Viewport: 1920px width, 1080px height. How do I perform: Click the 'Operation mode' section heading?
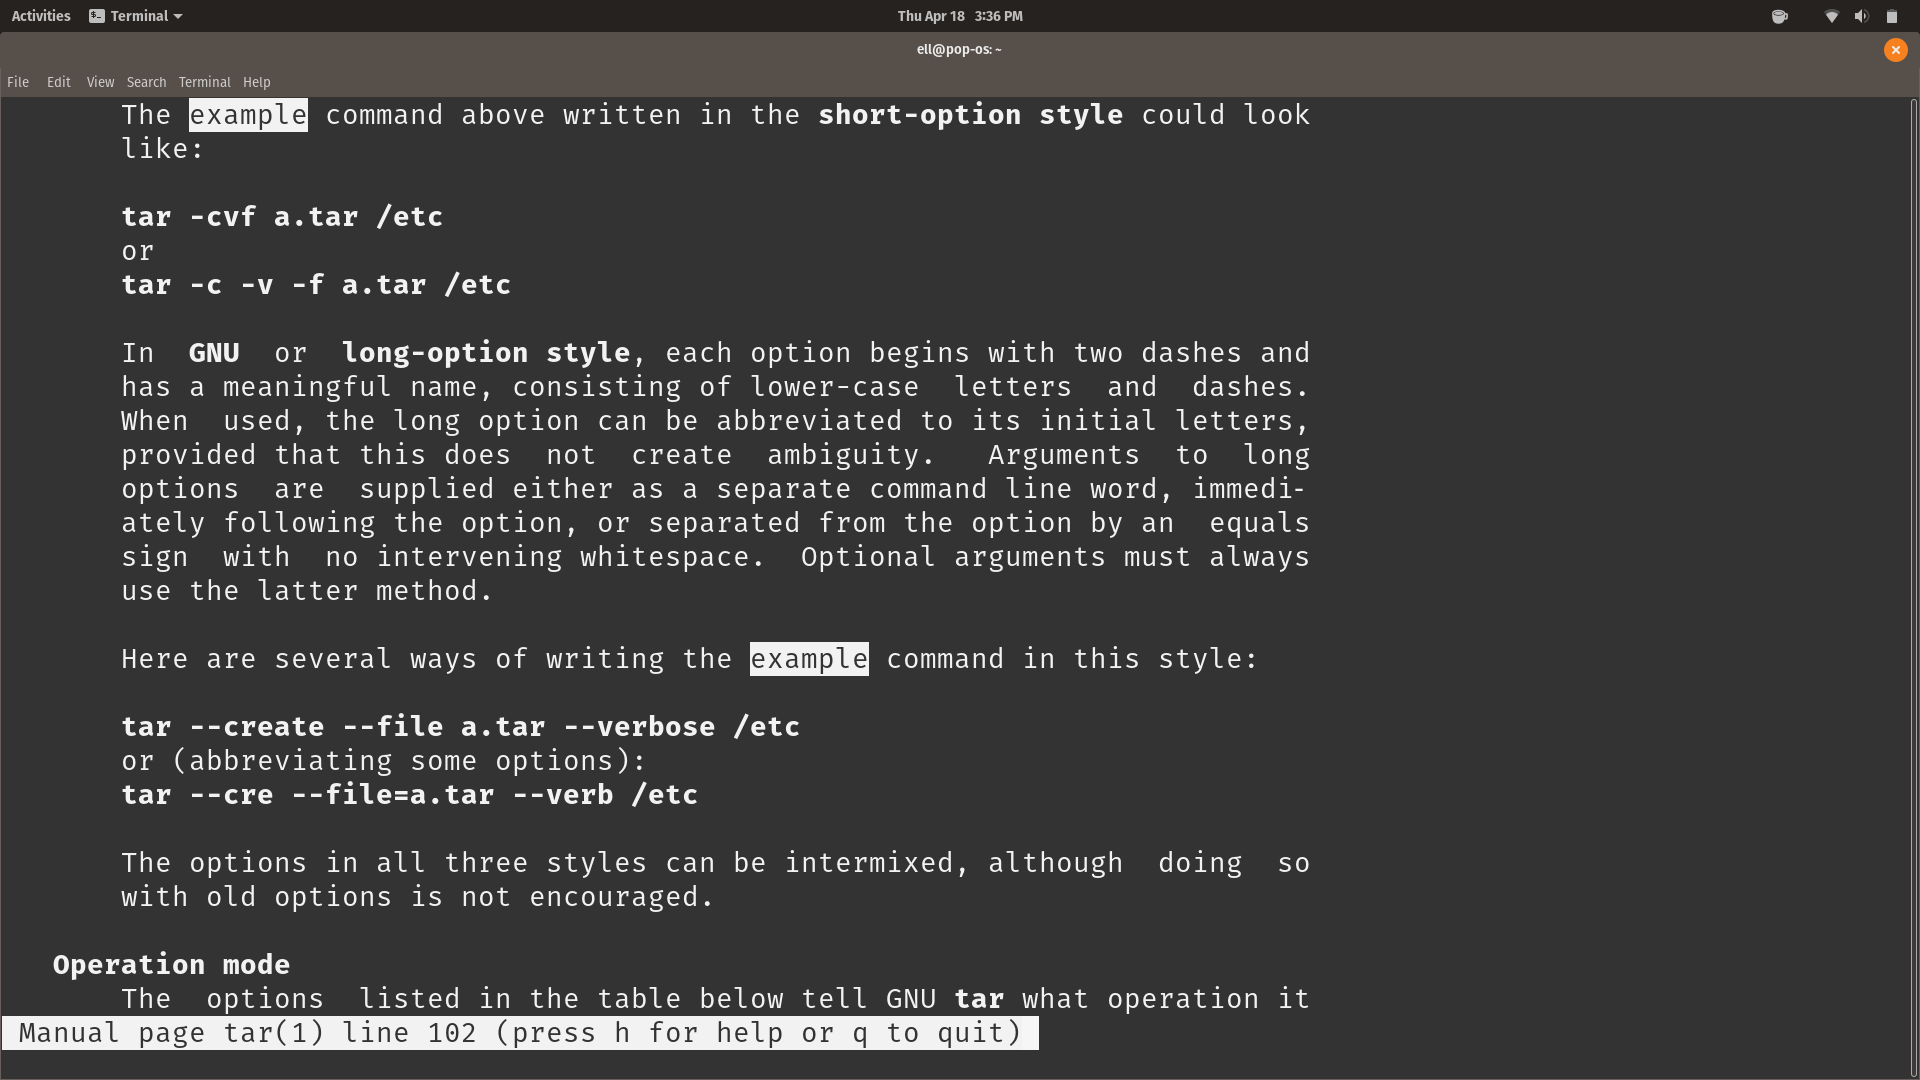171,965
